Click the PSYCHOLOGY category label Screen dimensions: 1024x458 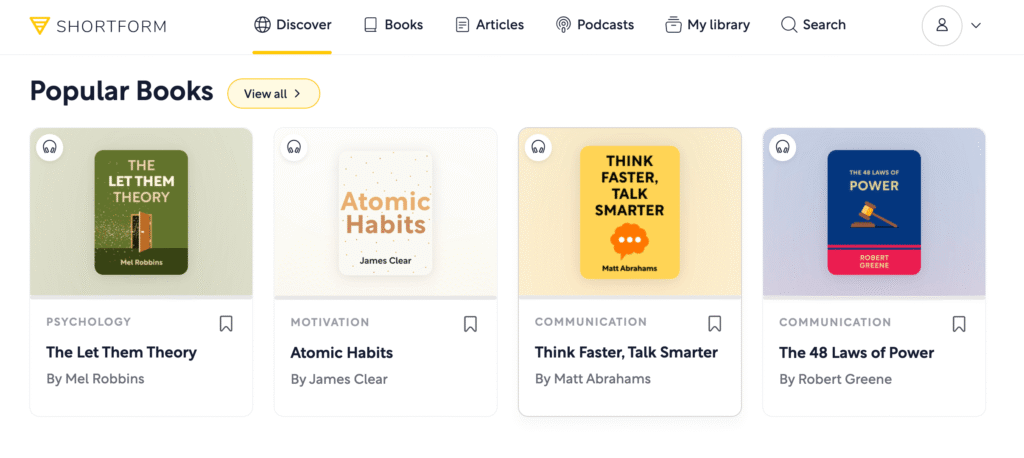(x=89, y=322)
